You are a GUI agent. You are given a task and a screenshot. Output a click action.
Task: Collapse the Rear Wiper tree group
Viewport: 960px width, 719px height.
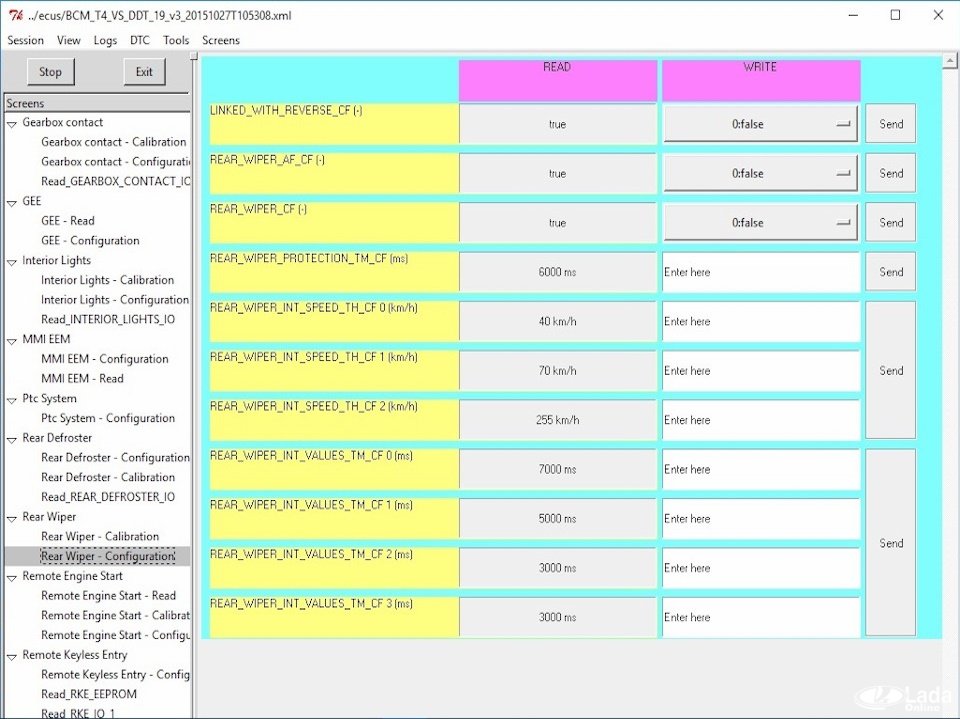click(12, 518)
